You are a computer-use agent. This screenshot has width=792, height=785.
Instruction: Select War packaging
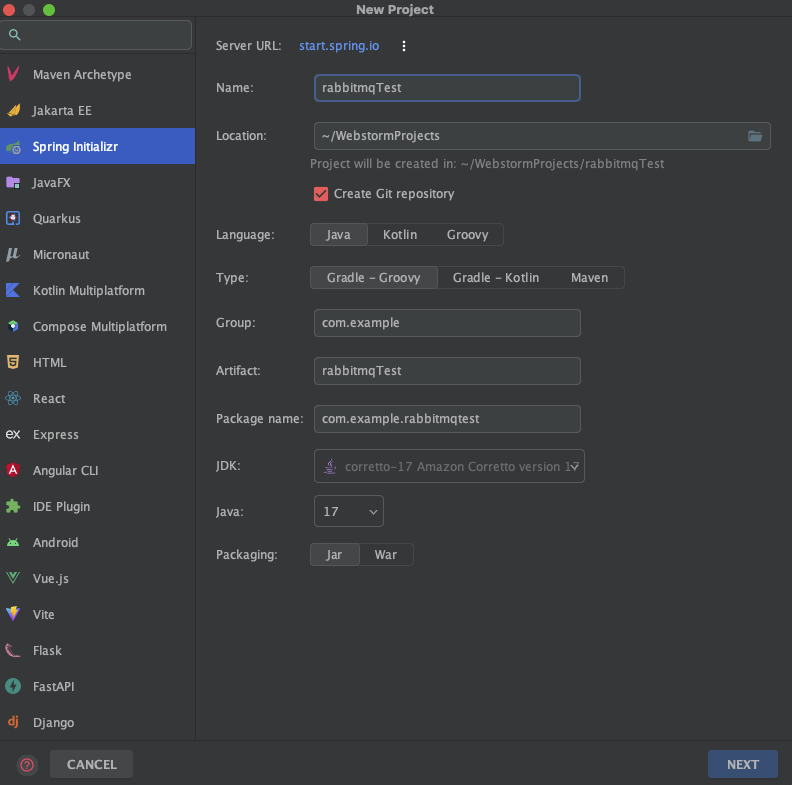pos(386,555)
